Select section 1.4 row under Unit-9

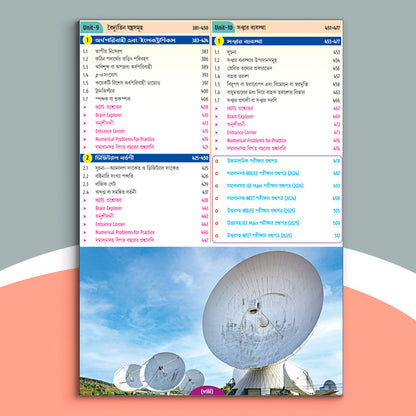145,75
